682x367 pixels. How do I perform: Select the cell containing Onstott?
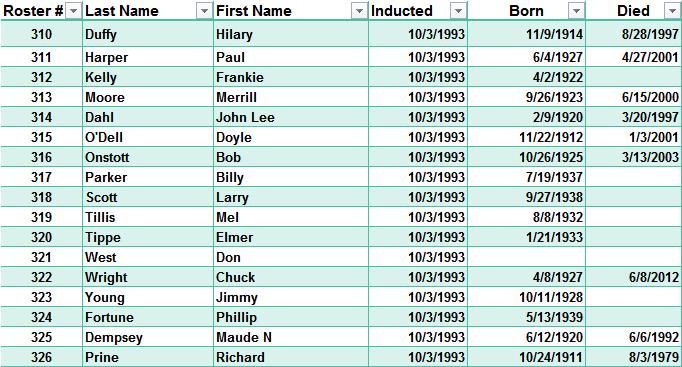click(147, 157)
